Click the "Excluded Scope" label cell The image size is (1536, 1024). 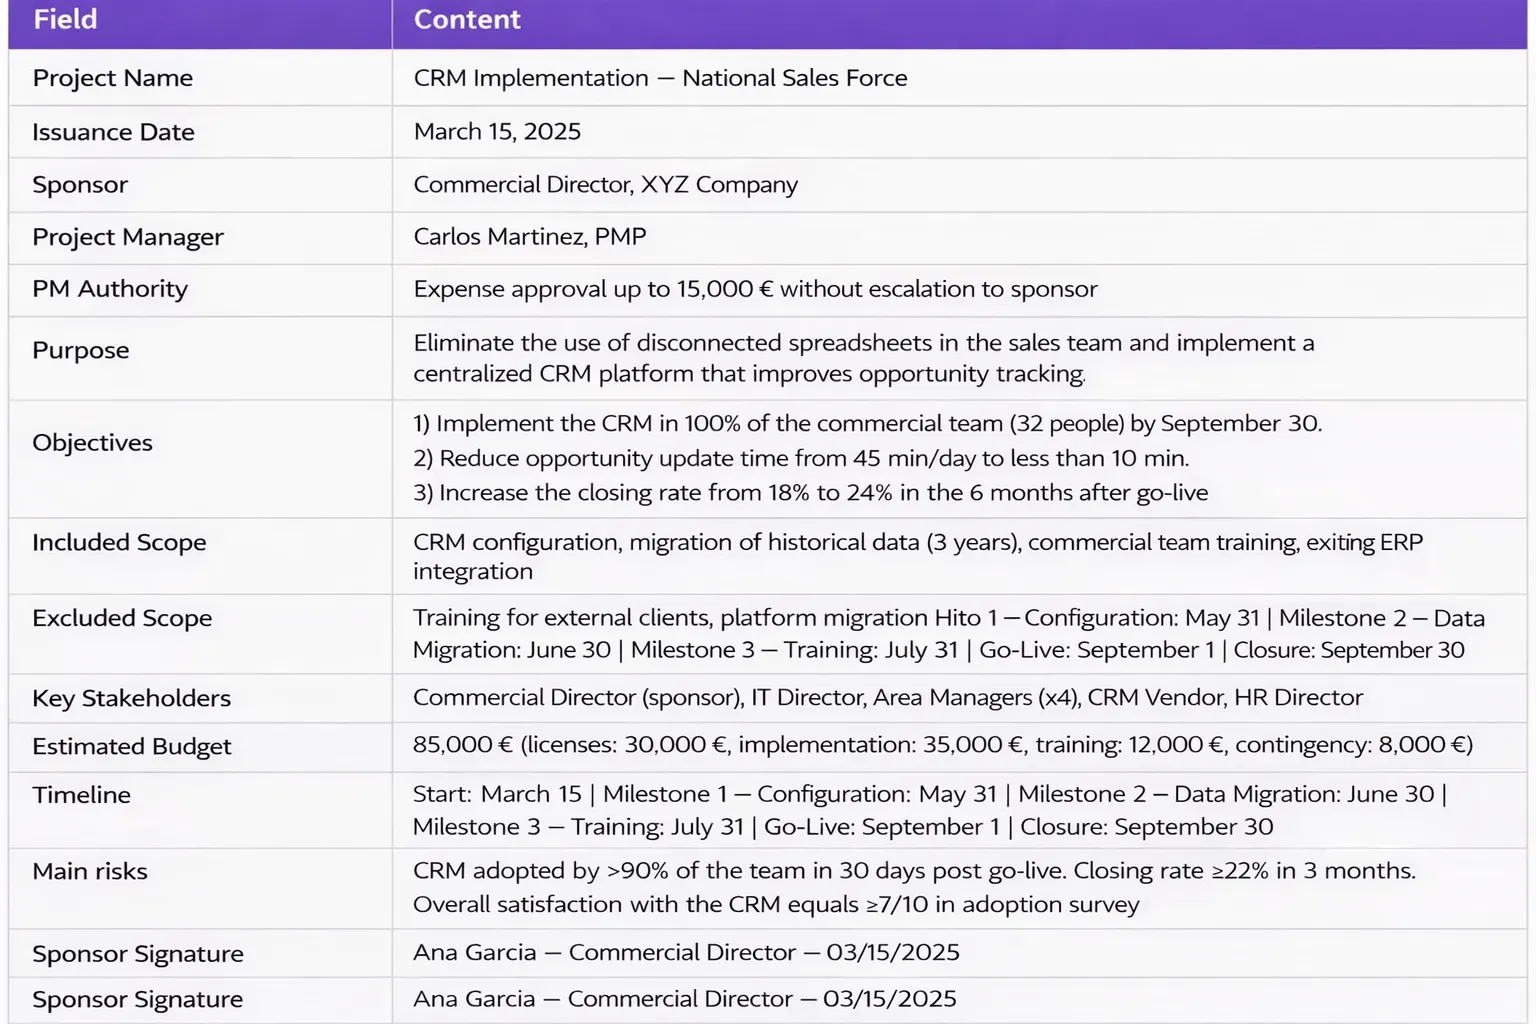click(122, 618)
